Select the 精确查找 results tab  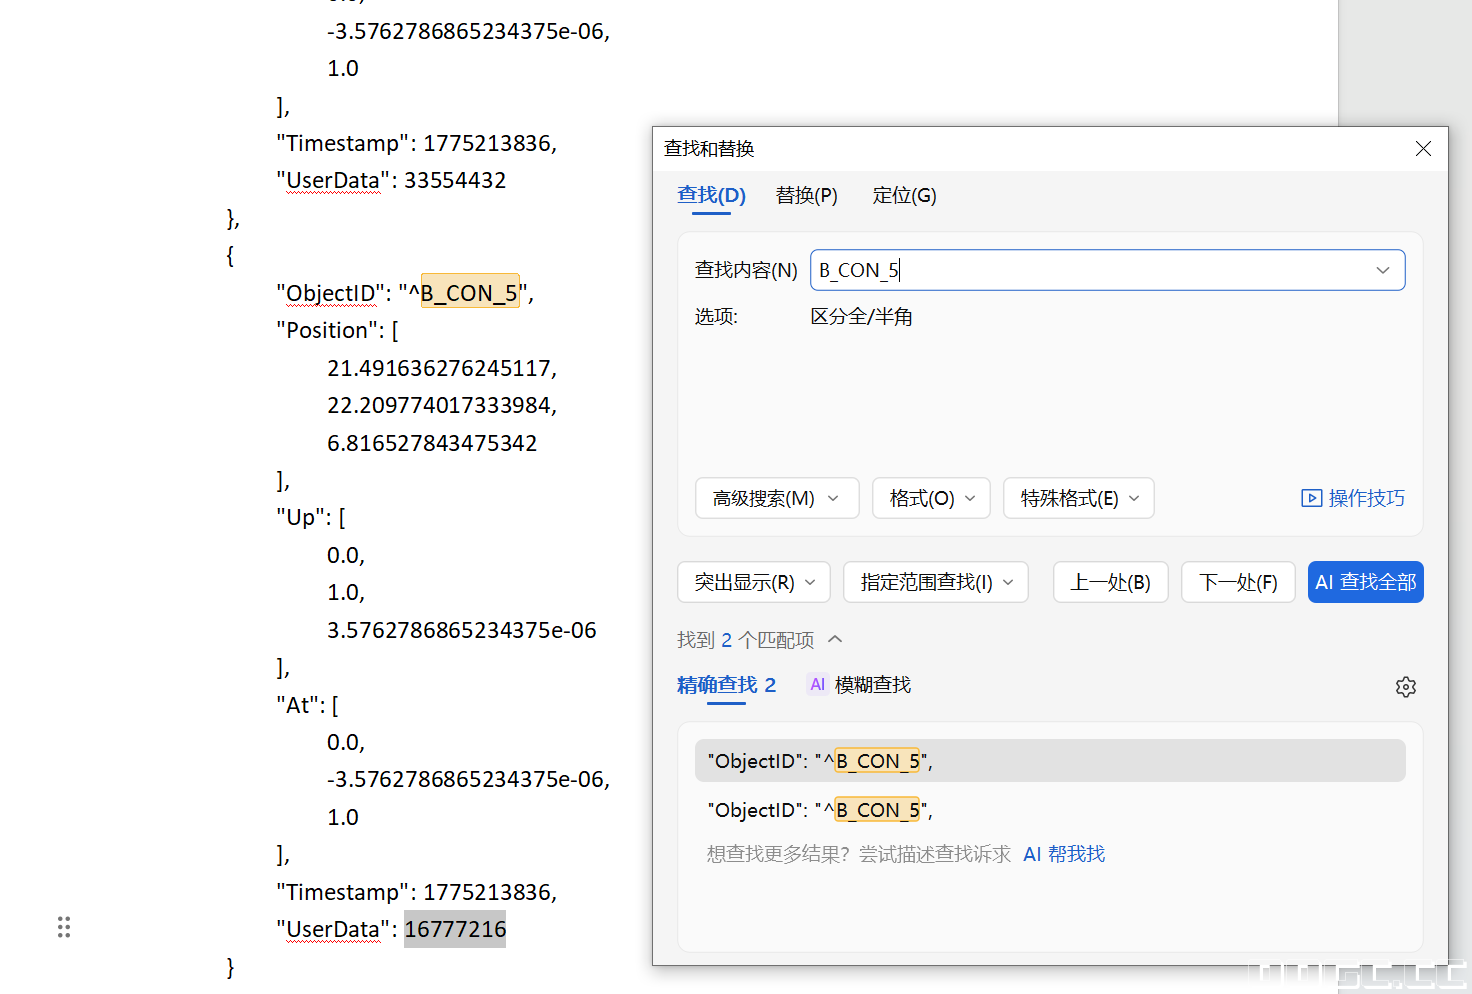[726, 685]
